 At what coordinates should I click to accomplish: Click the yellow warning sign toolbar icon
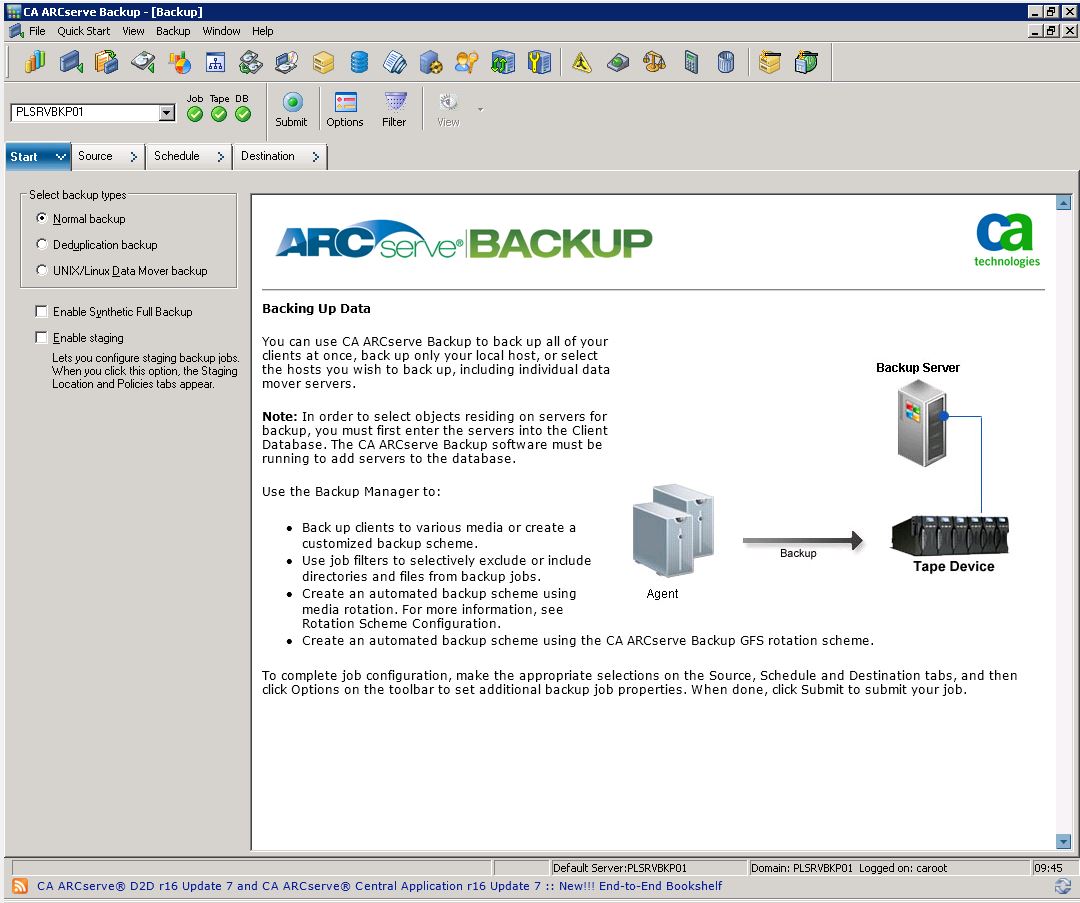[582, 62]
